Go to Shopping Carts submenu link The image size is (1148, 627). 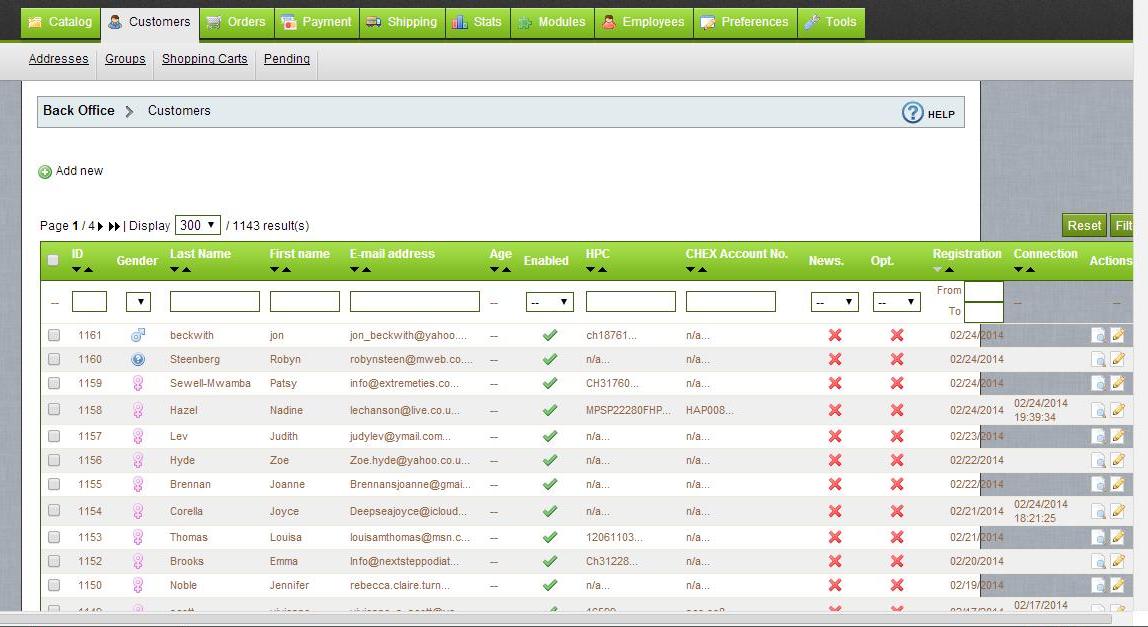(204, 59)
